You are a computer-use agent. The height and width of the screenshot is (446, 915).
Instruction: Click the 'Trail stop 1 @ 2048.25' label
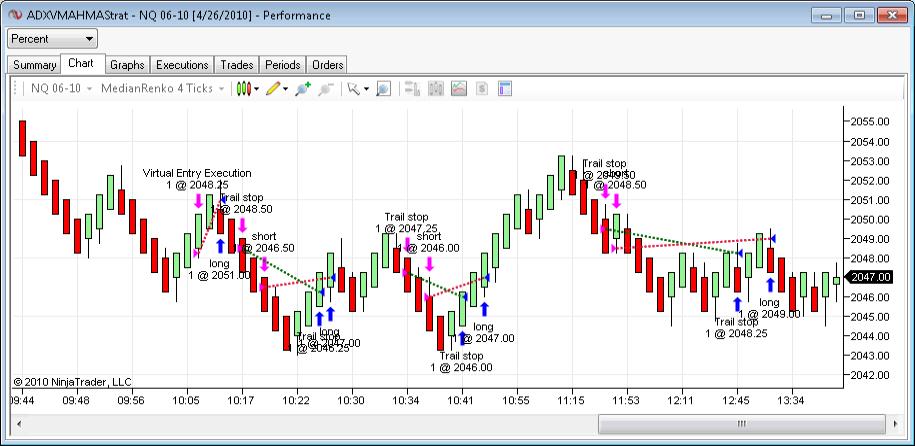(736, 327)
